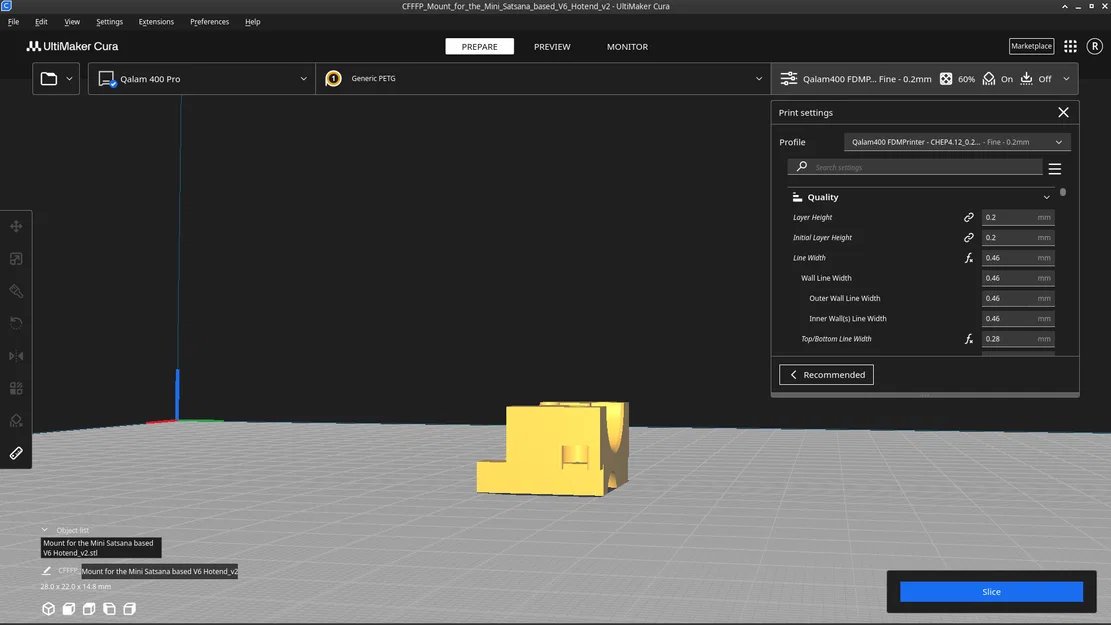The width and height of the screenshot is (1111, 625).
Task: Collapse the print settings summary chevron
Action: (x=1066, y=79)
